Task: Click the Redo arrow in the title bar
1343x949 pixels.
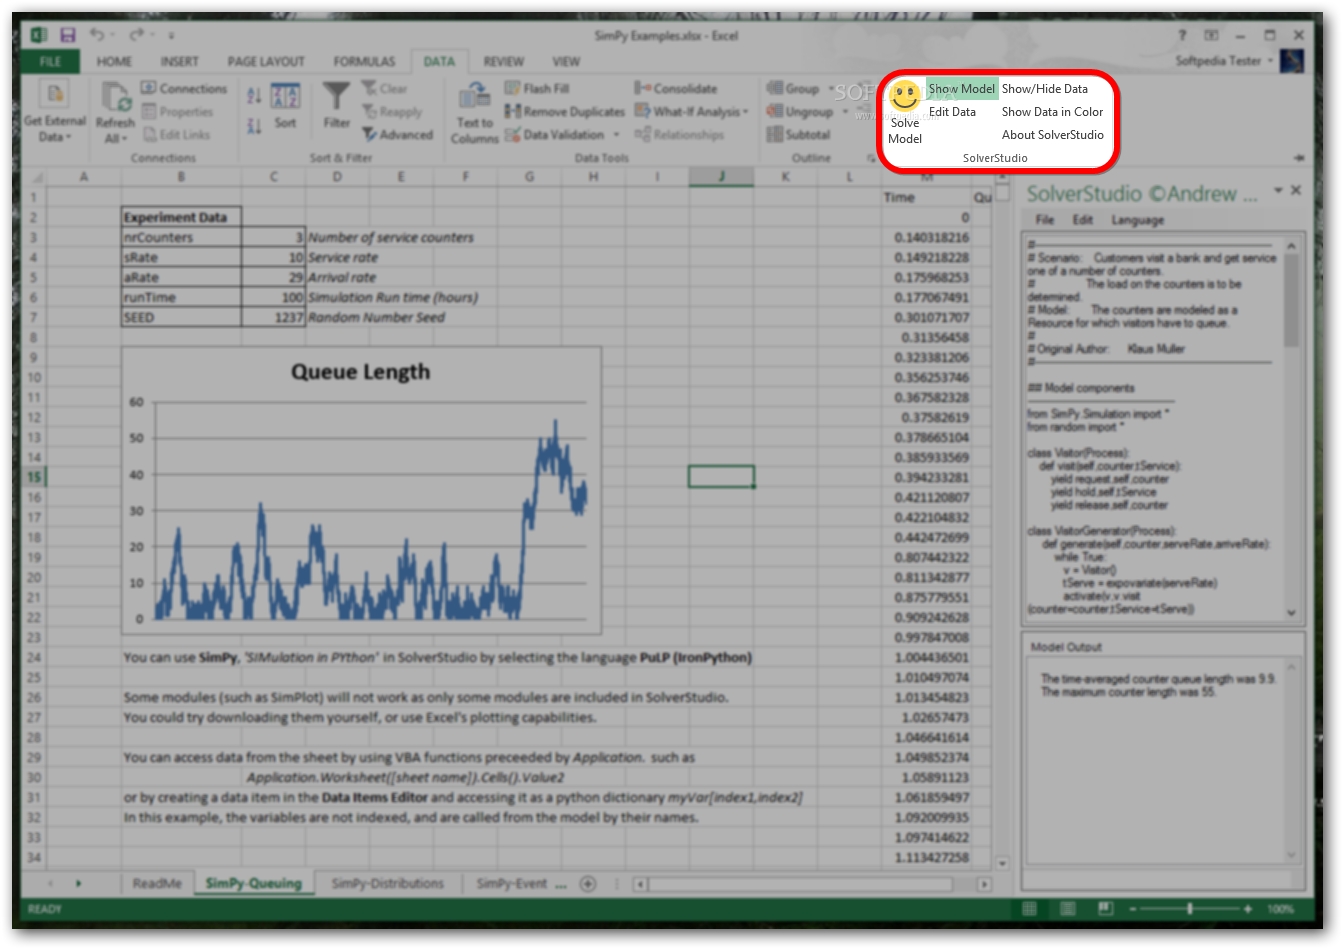Action: pyautogui.click(x=136, y=35)
